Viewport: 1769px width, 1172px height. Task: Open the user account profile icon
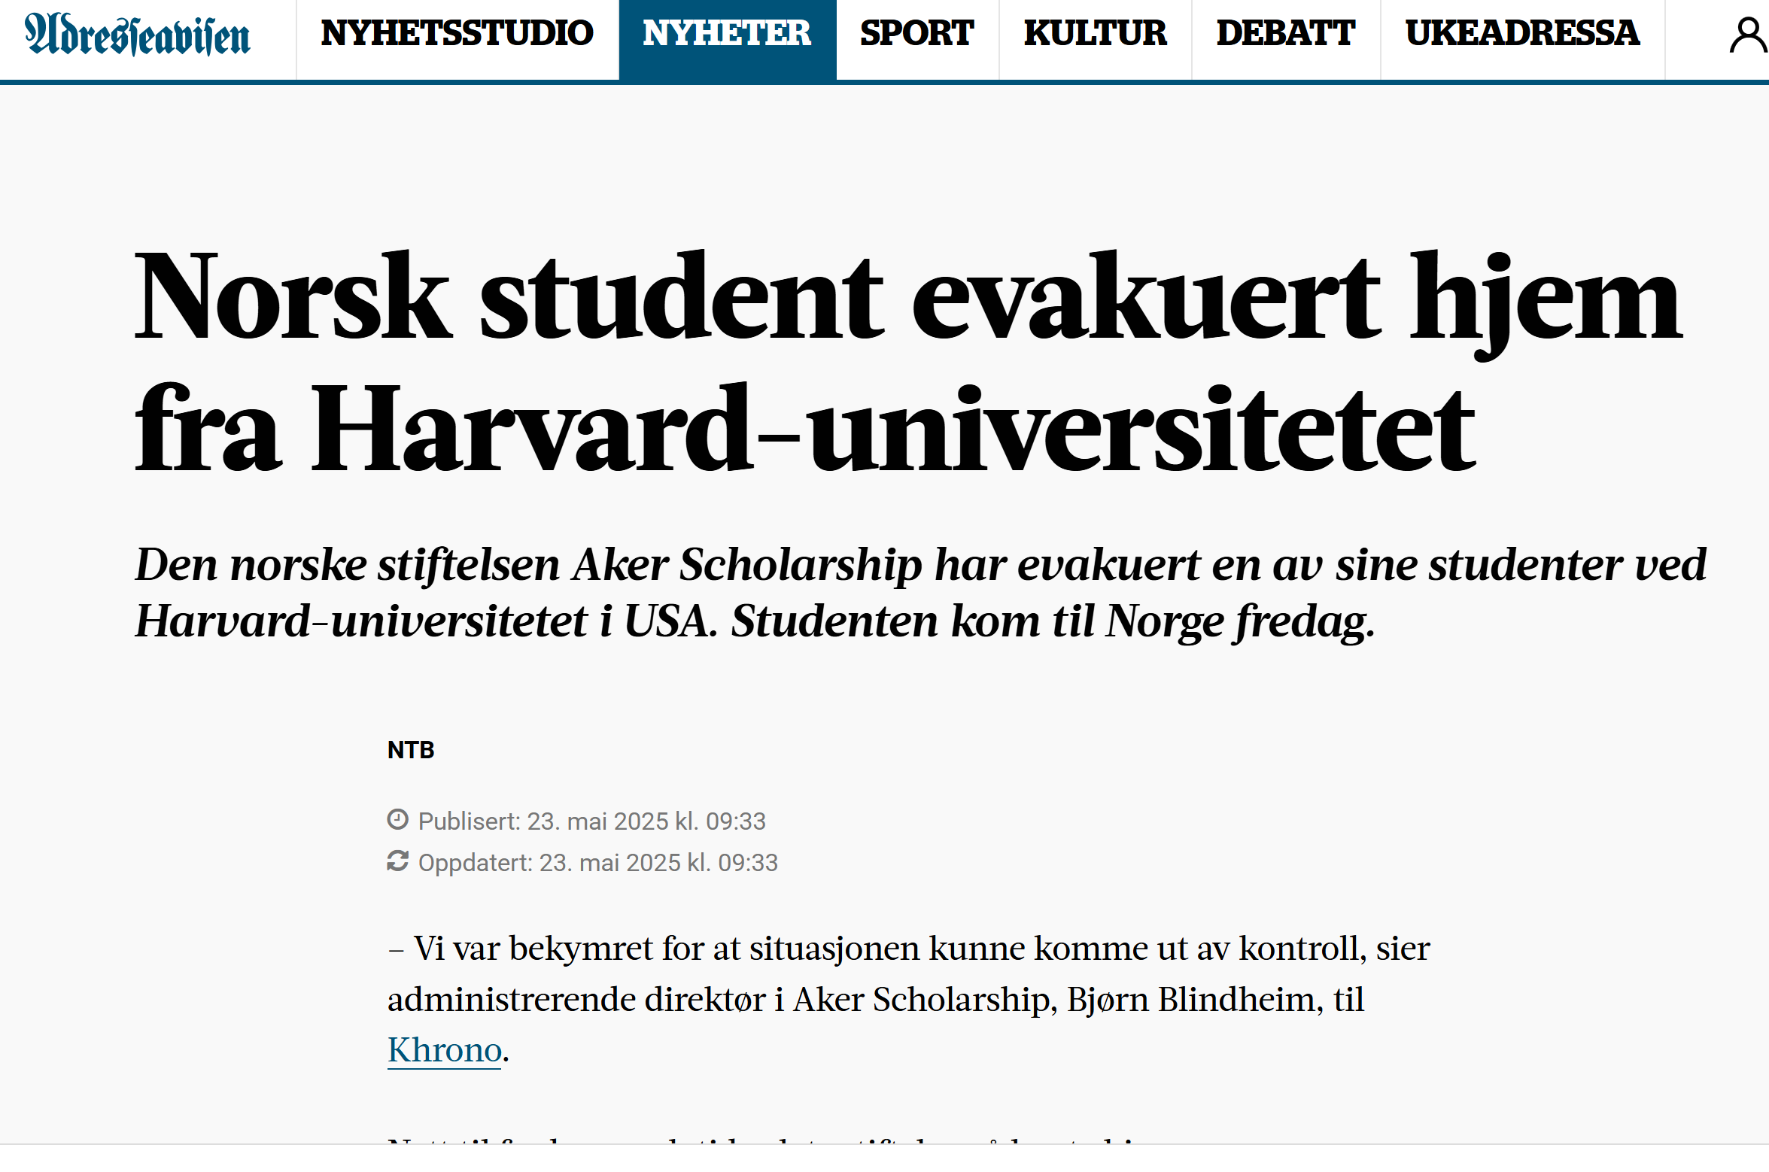(x=1747, y=35)
